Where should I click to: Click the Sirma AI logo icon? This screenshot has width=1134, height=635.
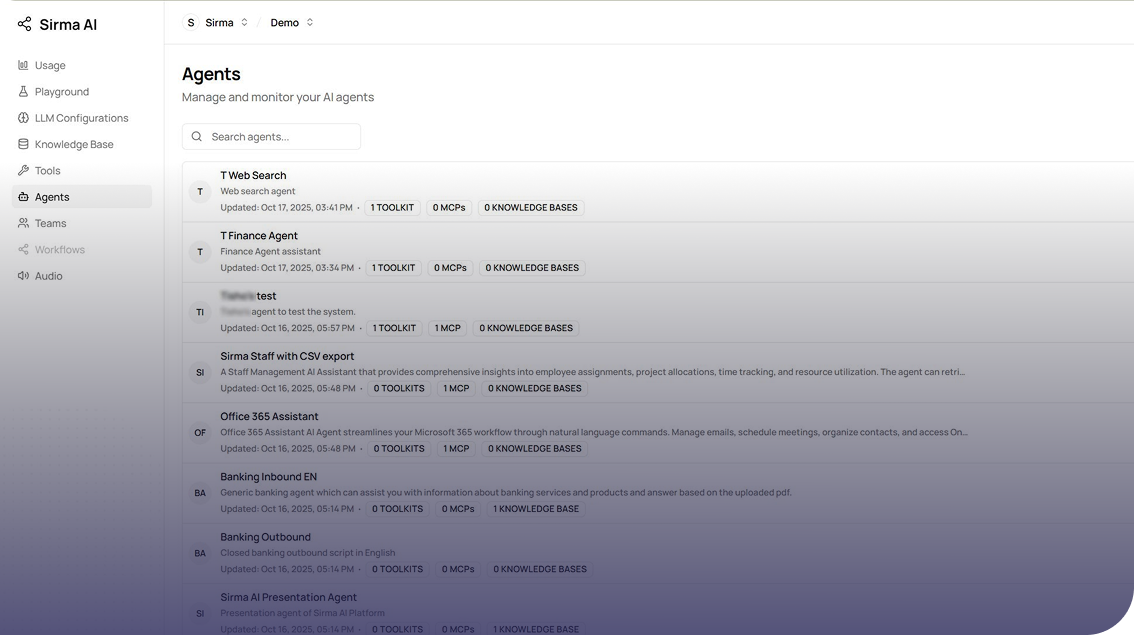pos(24,24)
